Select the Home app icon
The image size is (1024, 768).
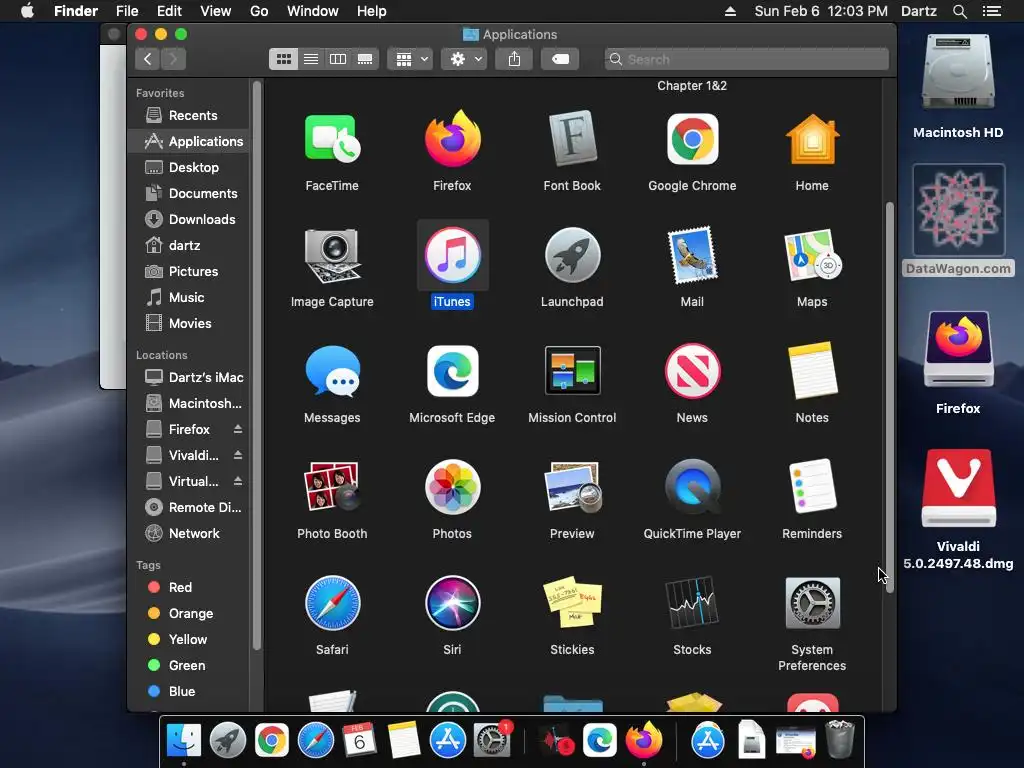[812, 139]
